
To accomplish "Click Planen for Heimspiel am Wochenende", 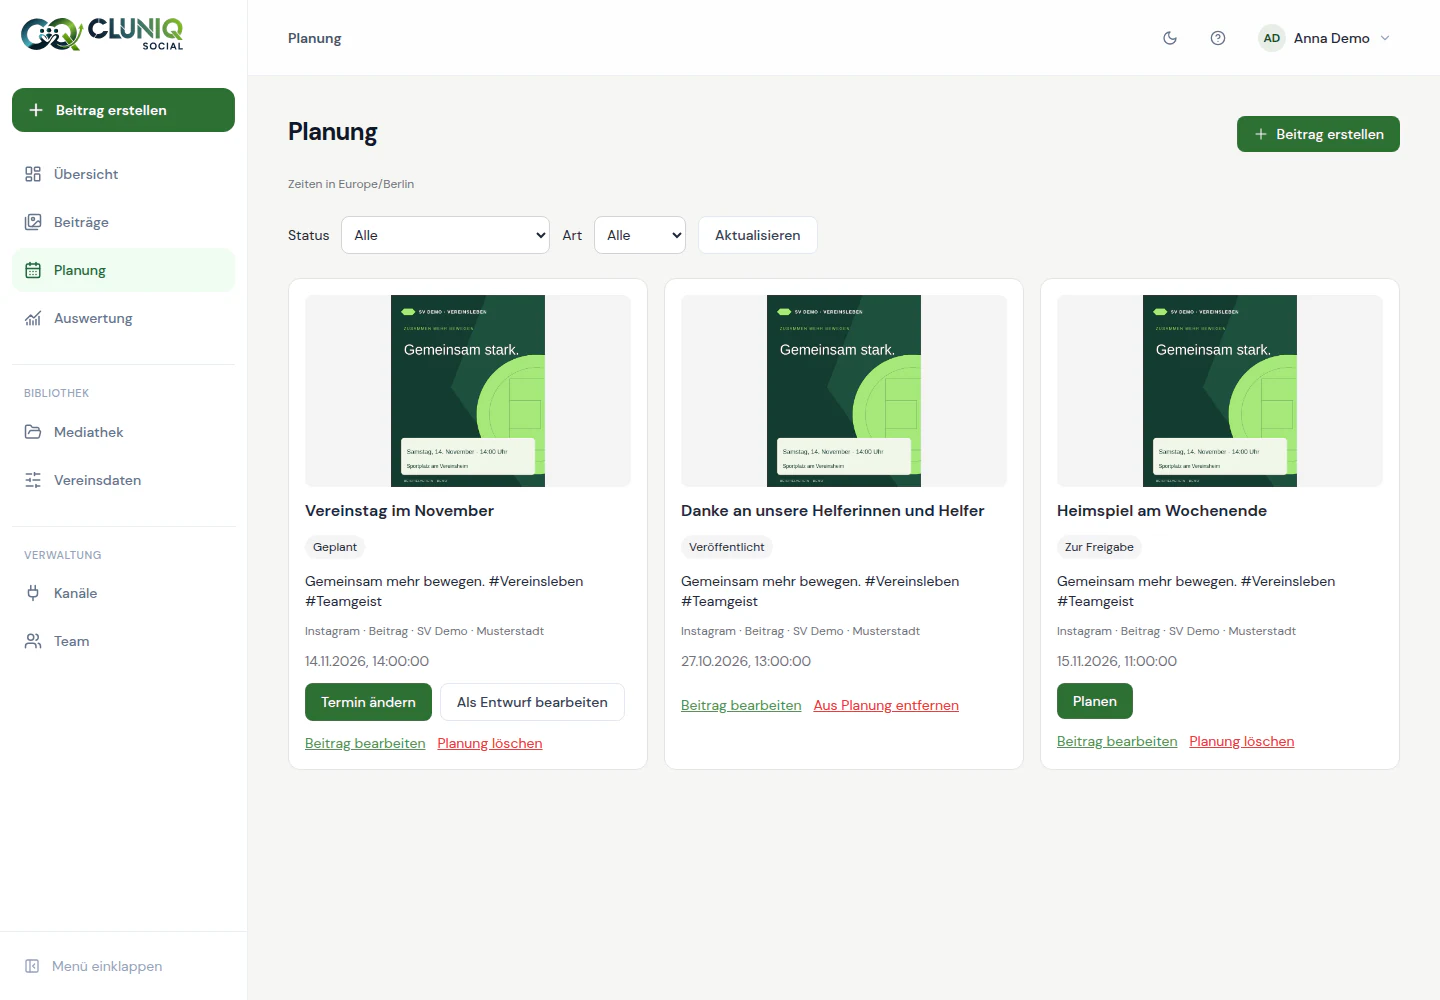I will [1095, 701].
